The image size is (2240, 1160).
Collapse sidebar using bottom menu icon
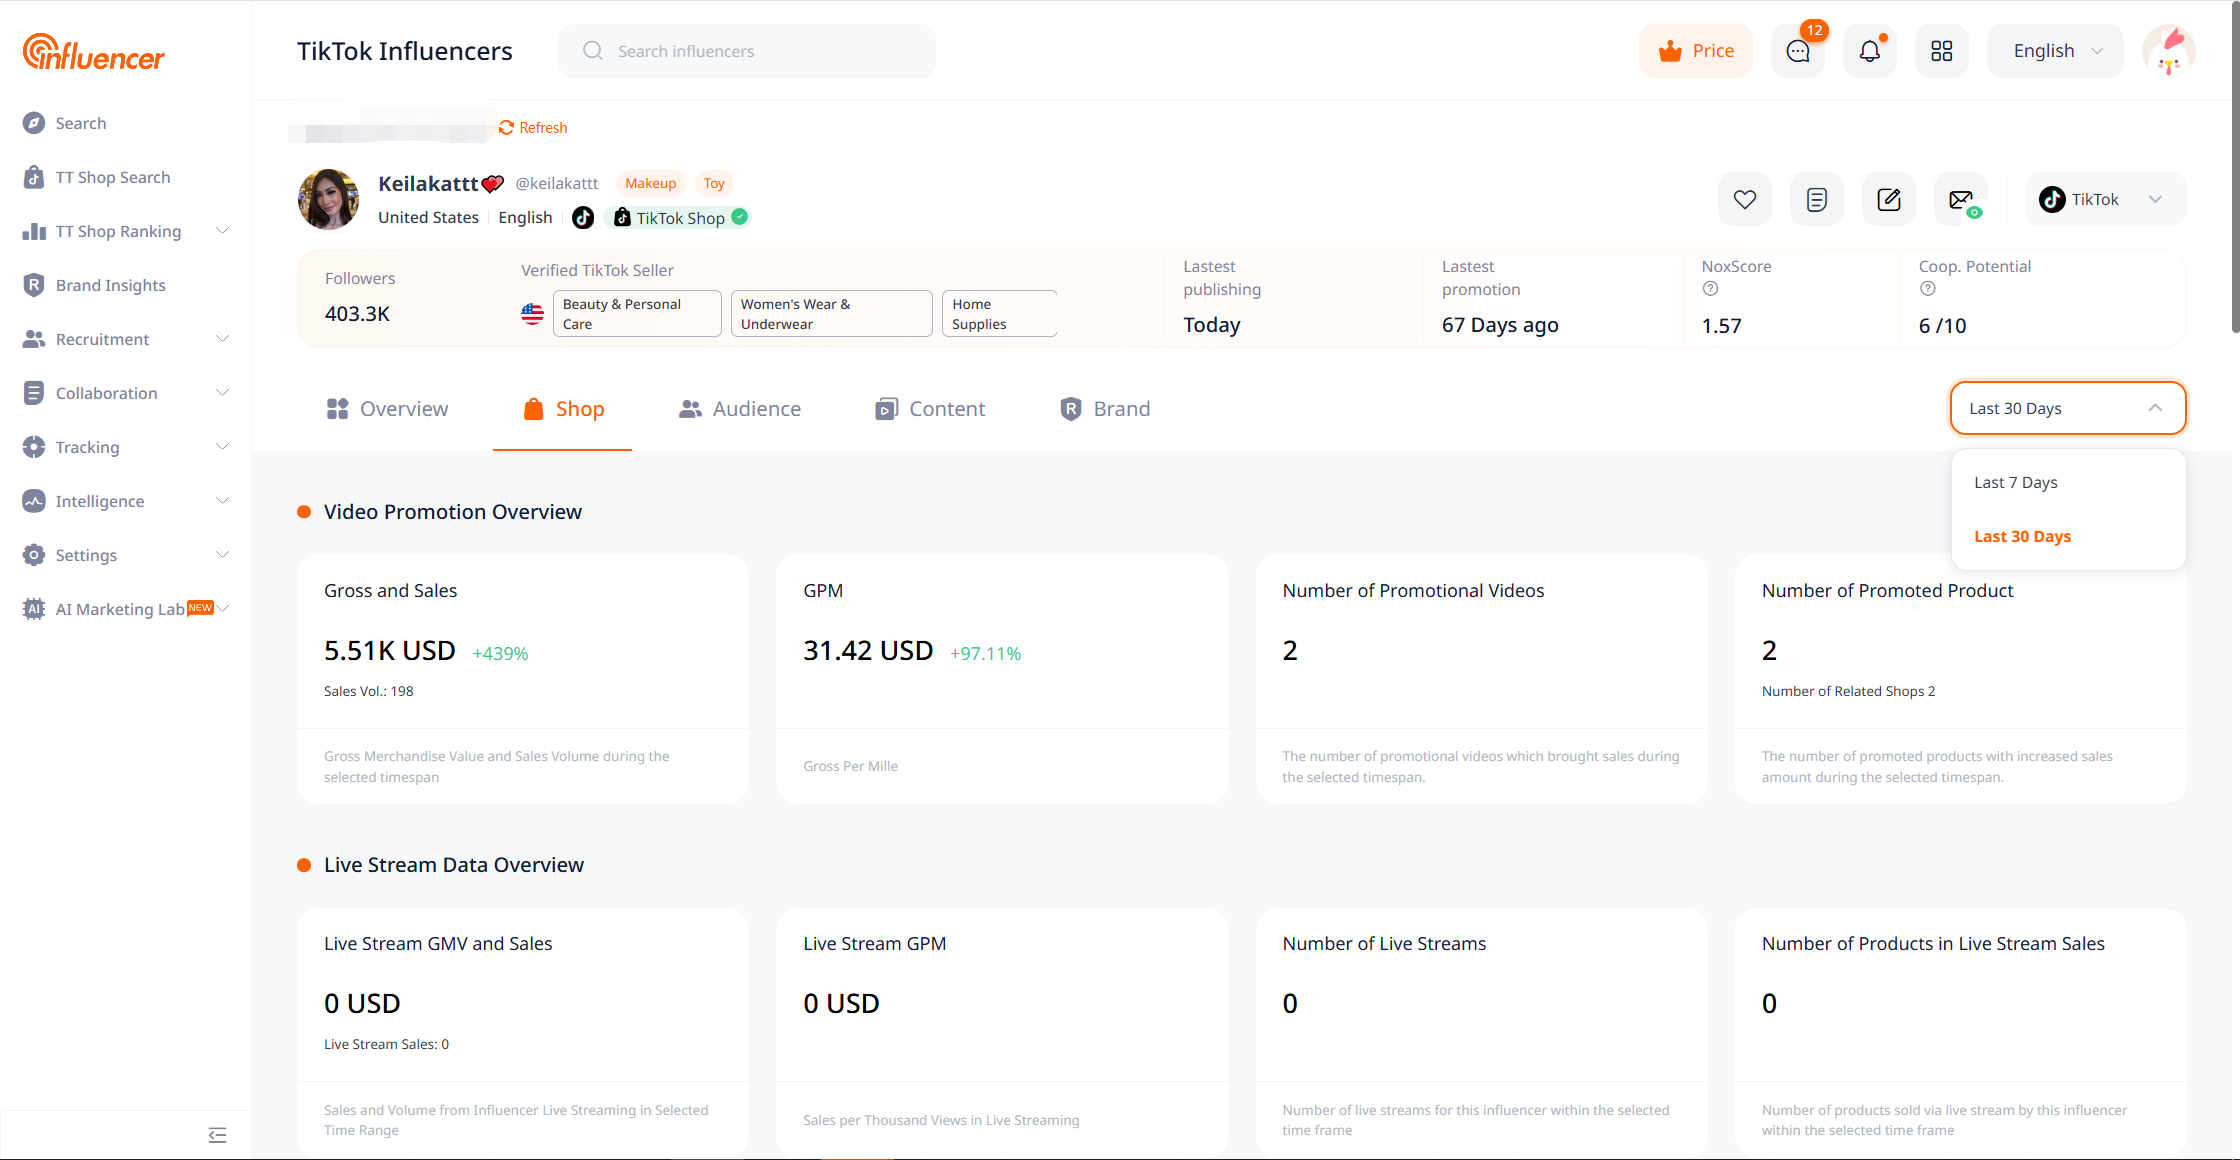pyautogui.click(x=217, y=1134)
